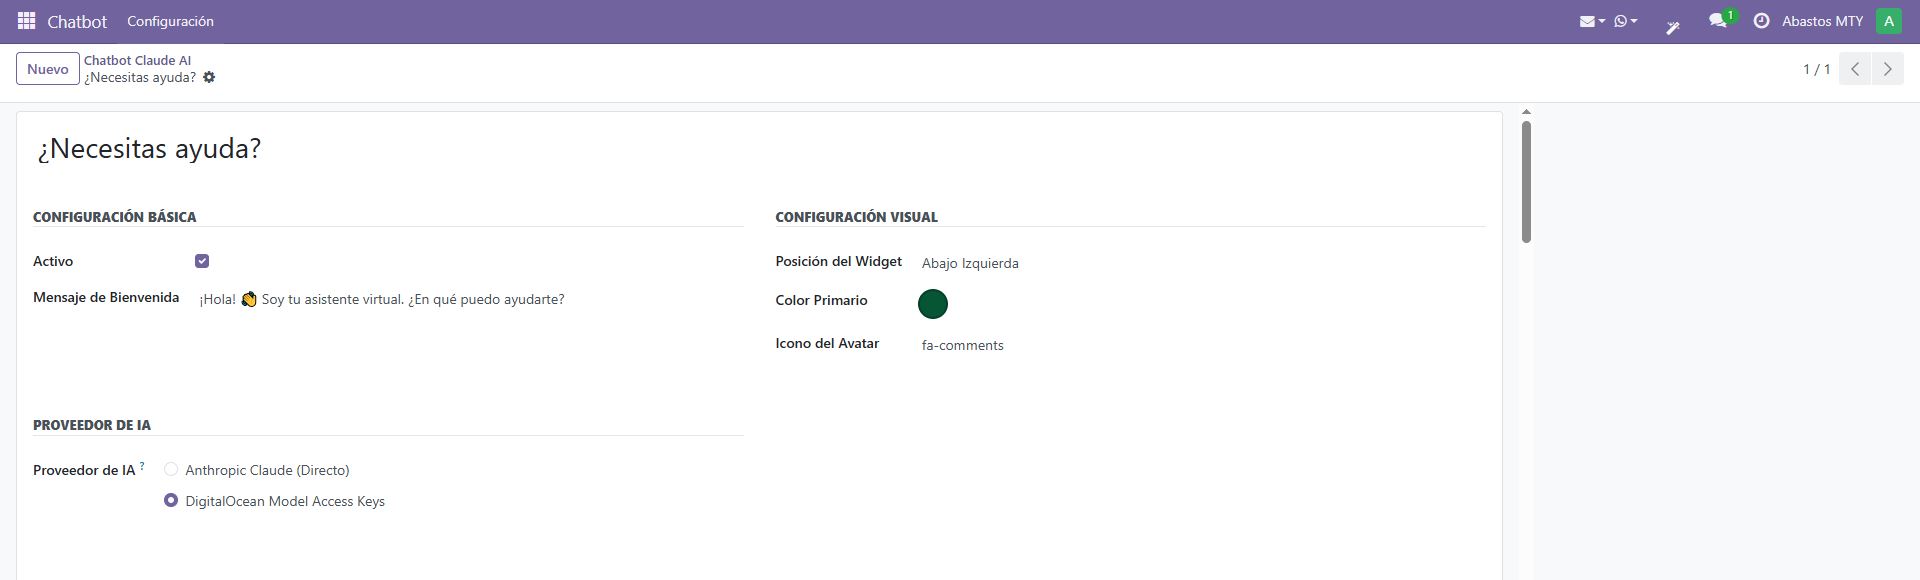Click the Nuevo button
Image resolution: width=1920 pixels, height=580 pixels.
click(48, 69)
